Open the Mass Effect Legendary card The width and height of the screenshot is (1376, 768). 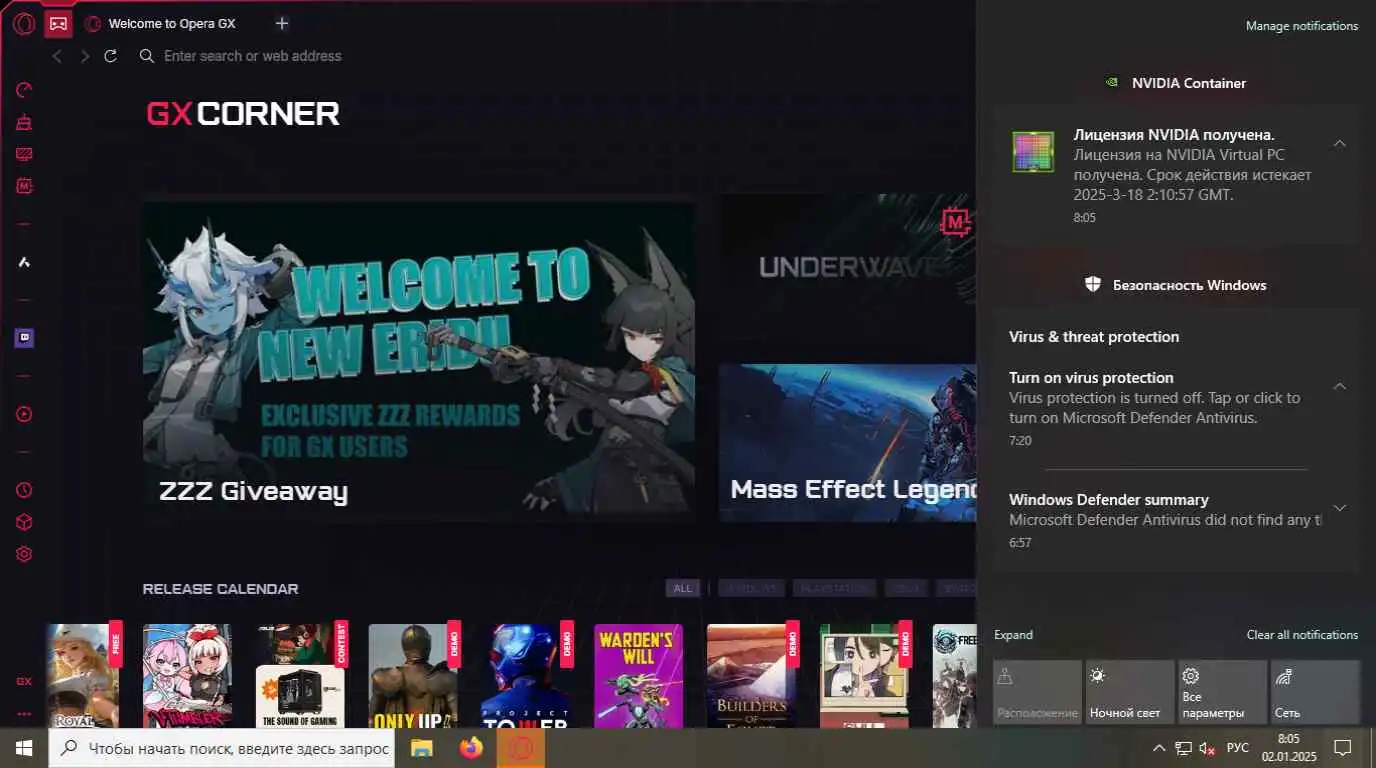click(x=847, y=442)
